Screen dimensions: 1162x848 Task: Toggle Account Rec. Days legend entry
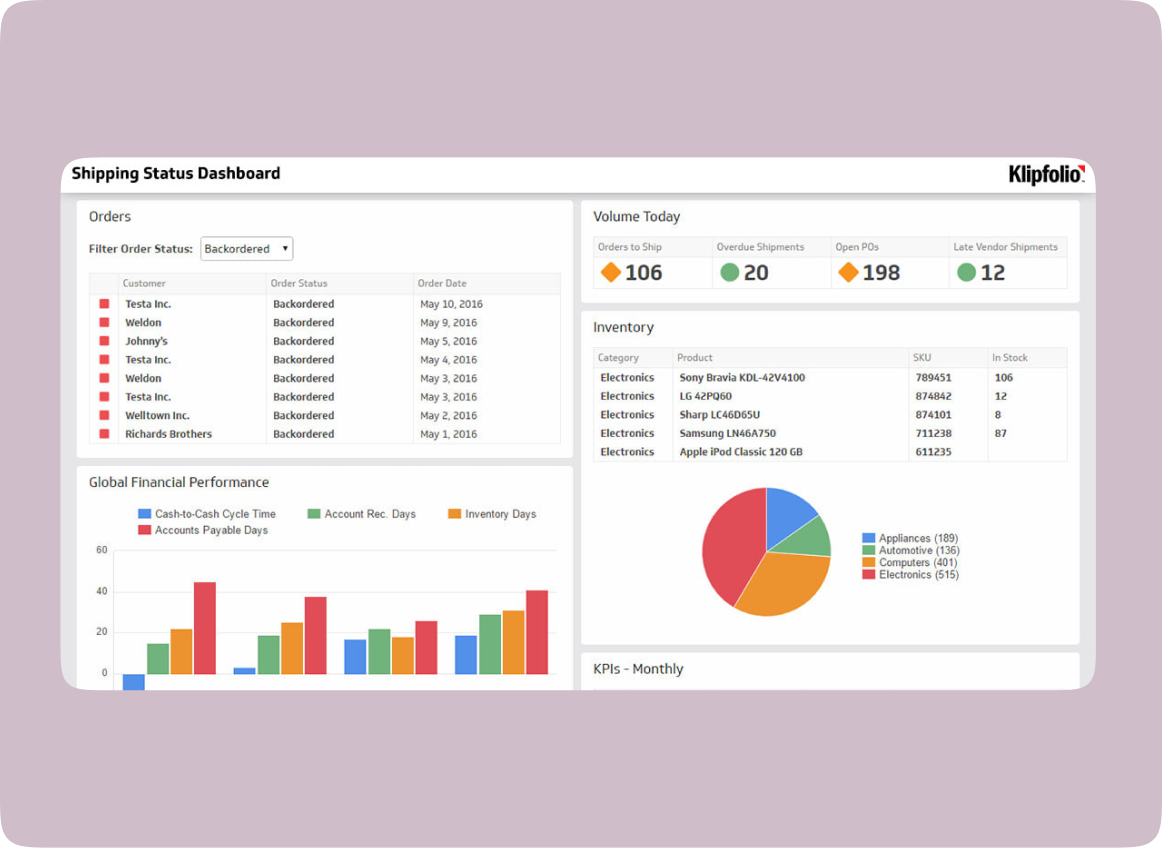361,514
